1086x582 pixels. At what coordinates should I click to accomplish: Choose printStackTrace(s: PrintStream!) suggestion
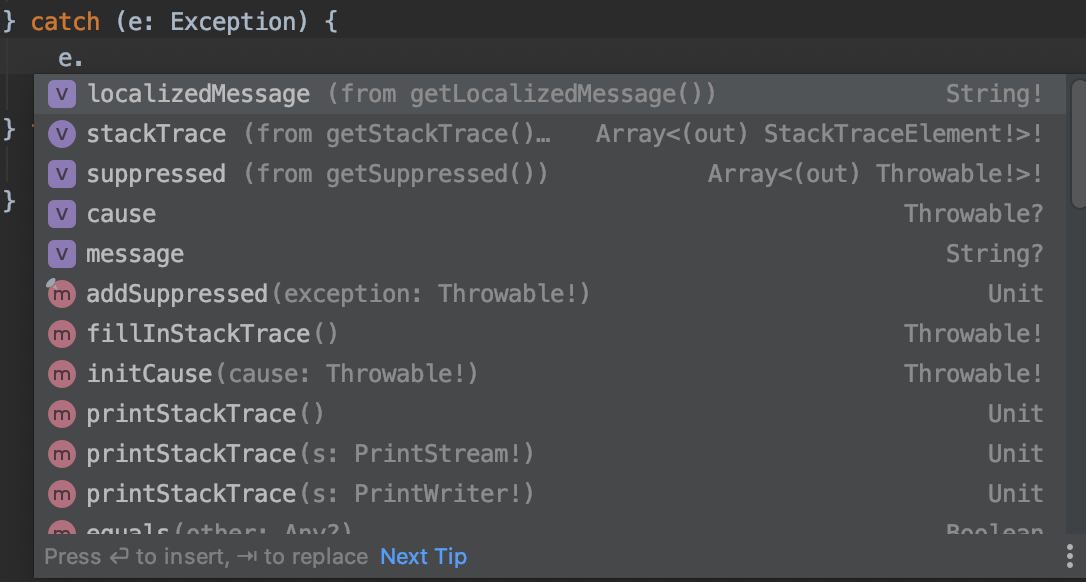click(550, 454)
